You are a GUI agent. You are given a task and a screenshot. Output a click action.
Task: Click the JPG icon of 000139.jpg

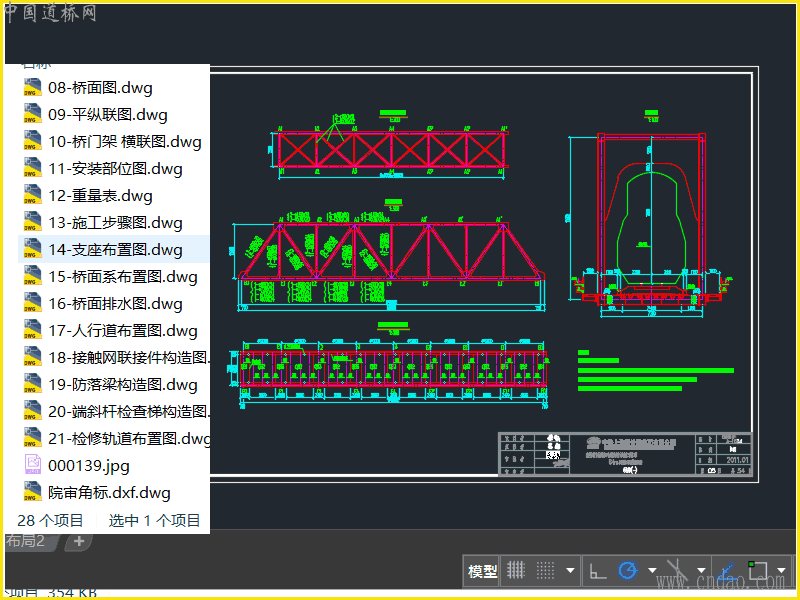coord(33,465)
